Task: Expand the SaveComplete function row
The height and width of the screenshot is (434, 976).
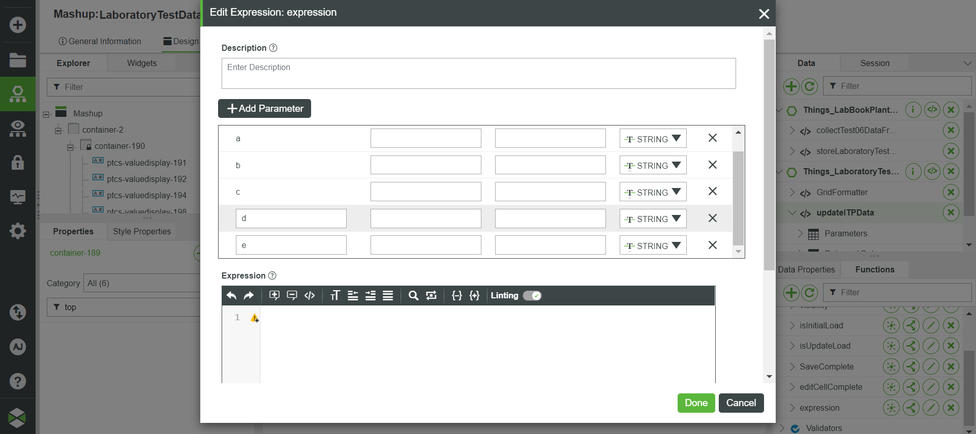Action: click(792, 366)
